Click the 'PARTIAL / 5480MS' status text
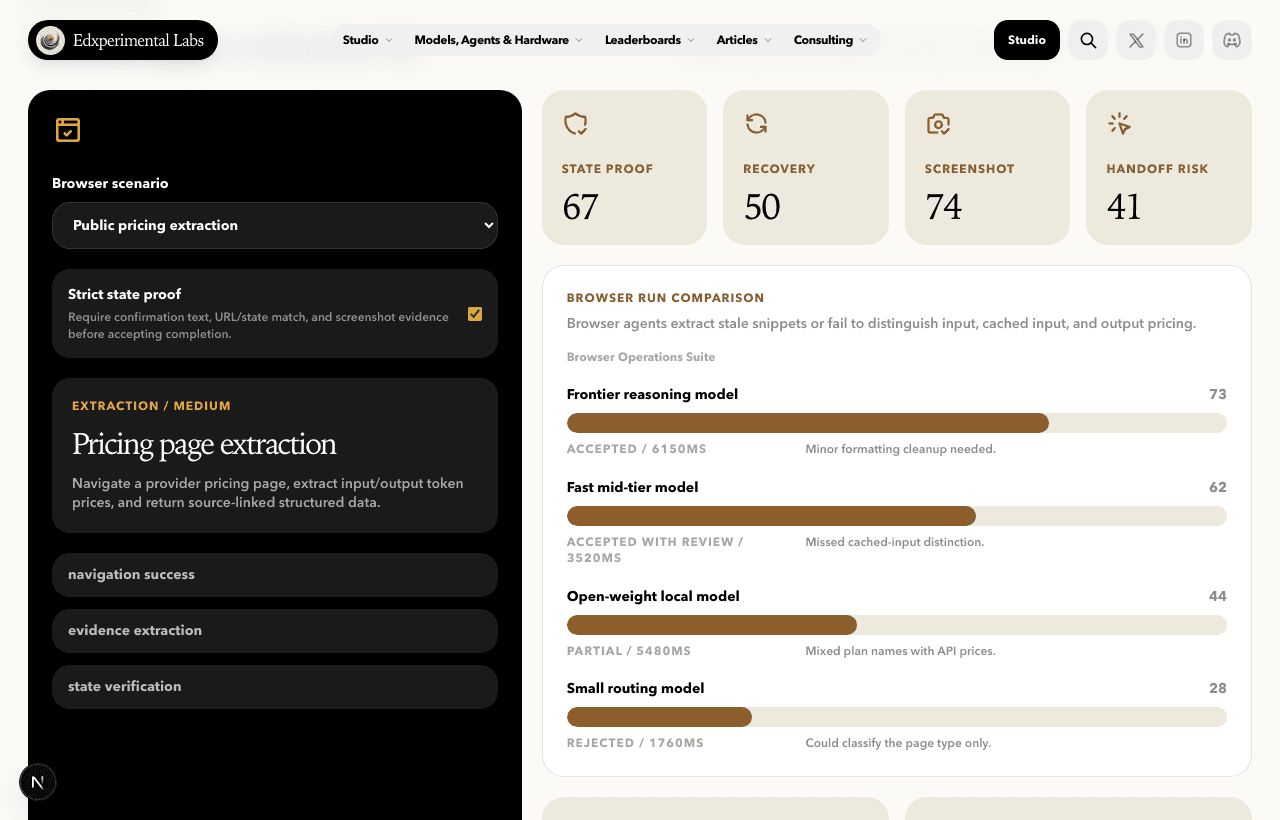 [x=629, y=651]
